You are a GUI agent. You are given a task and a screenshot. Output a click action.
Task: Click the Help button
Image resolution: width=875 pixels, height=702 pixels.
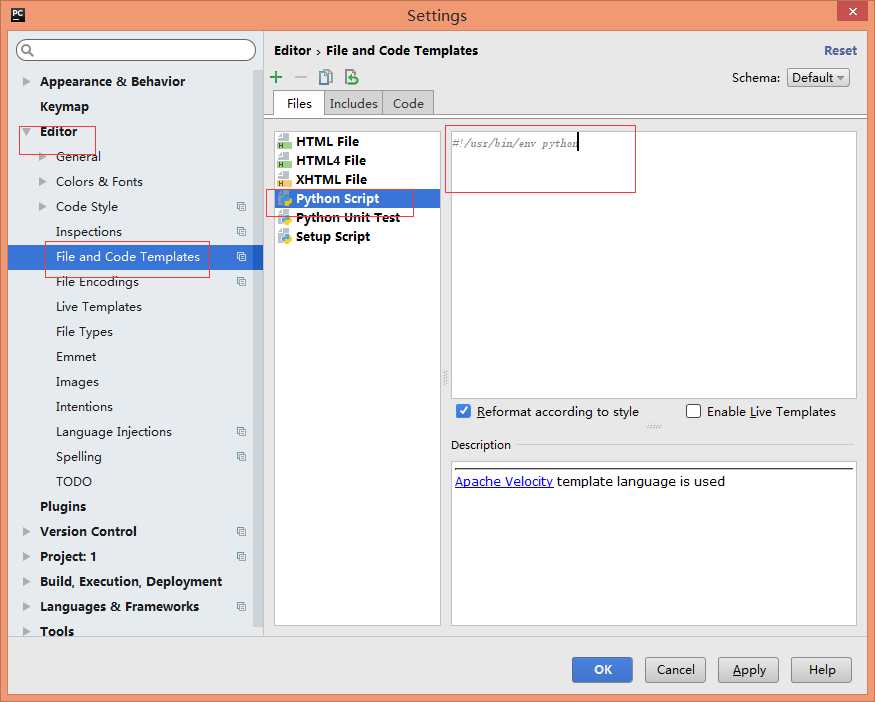coord(821,670)
